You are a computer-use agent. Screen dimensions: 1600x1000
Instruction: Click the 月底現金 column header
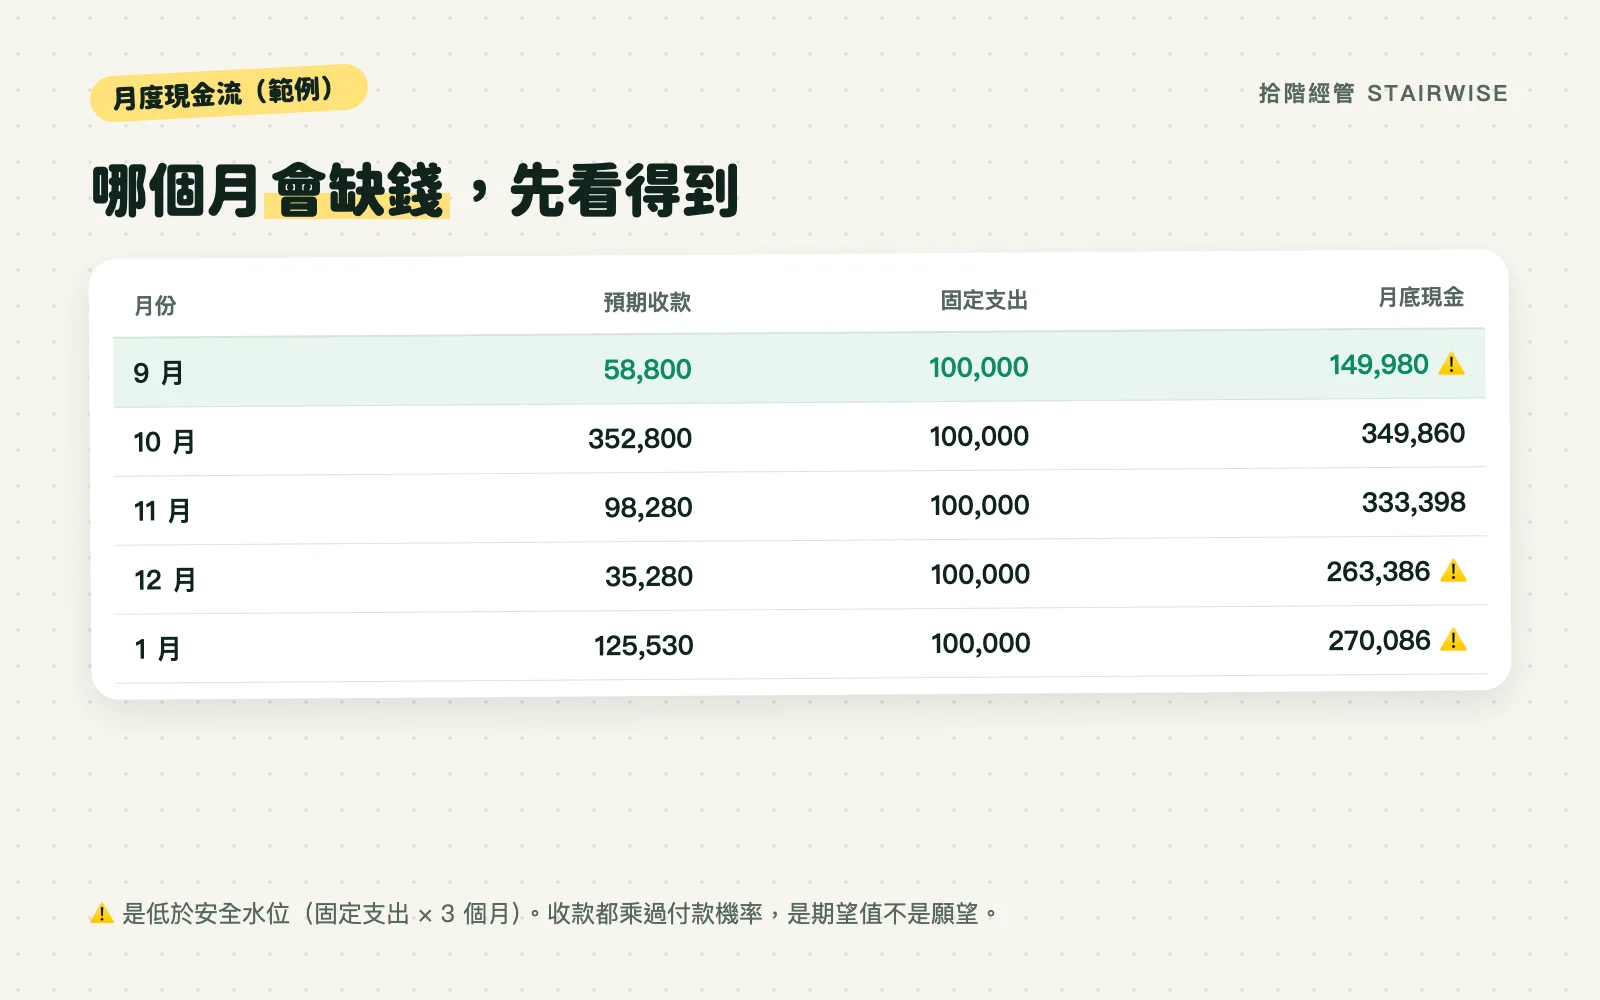pyautogui.click(x=1421, y=297)
